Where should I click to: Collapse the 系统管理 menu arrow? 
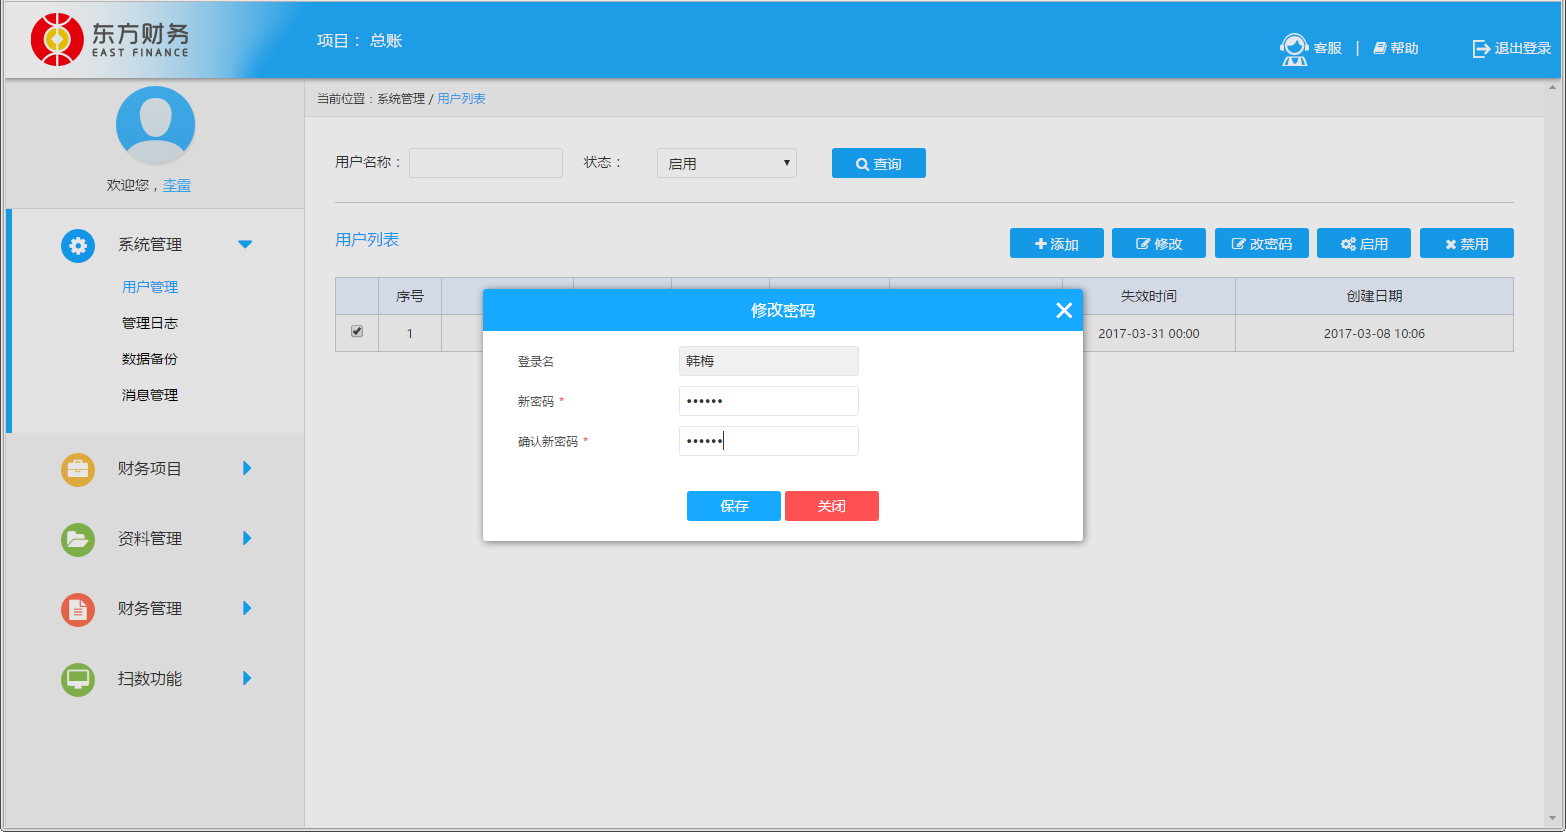click(245, 244)
